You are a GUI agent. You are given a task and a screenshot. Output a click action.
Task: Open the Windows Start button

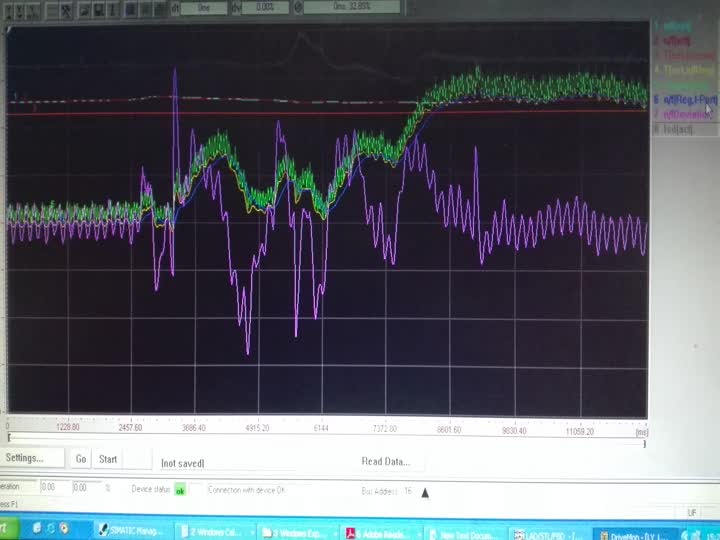pyautogui.click(x=9, y=528)
